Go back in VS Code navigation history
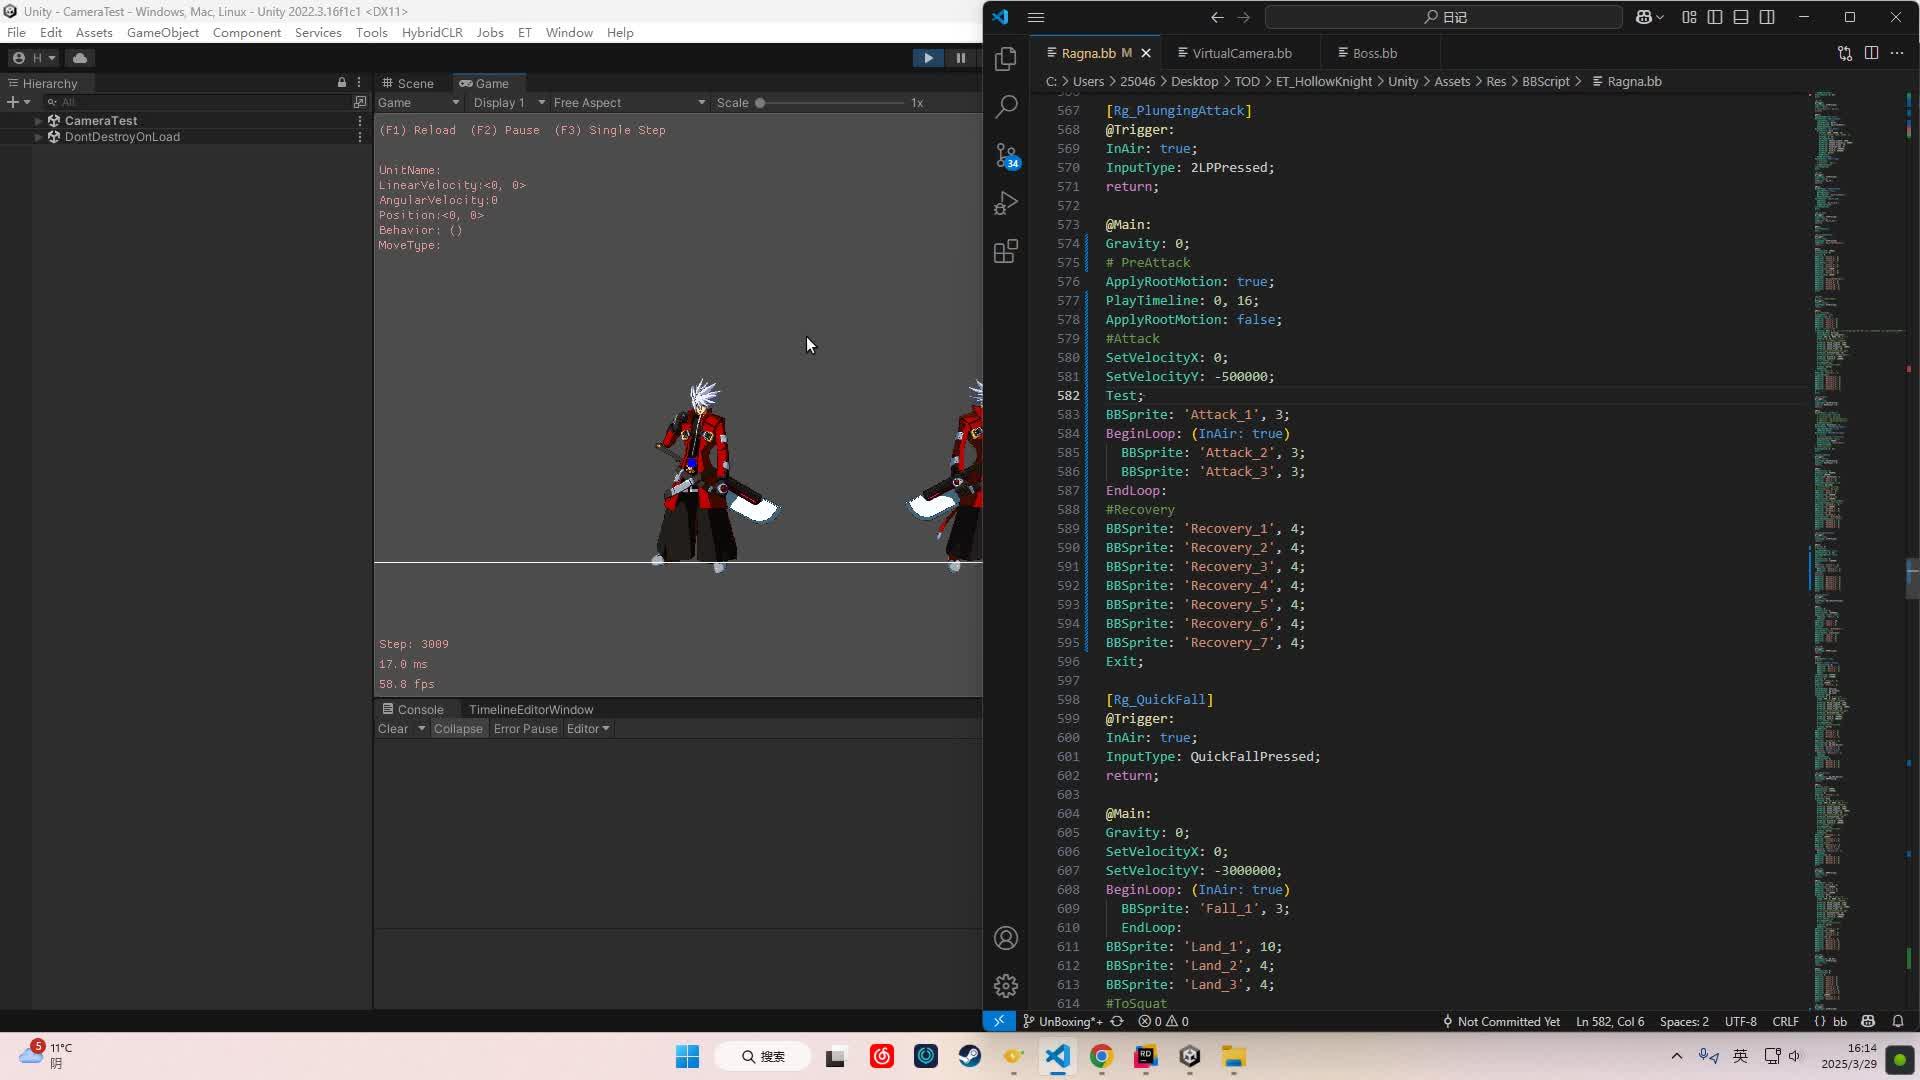Image resolution: width=1920 pixels, height=1080 pixels. (x=1217, y=17)
